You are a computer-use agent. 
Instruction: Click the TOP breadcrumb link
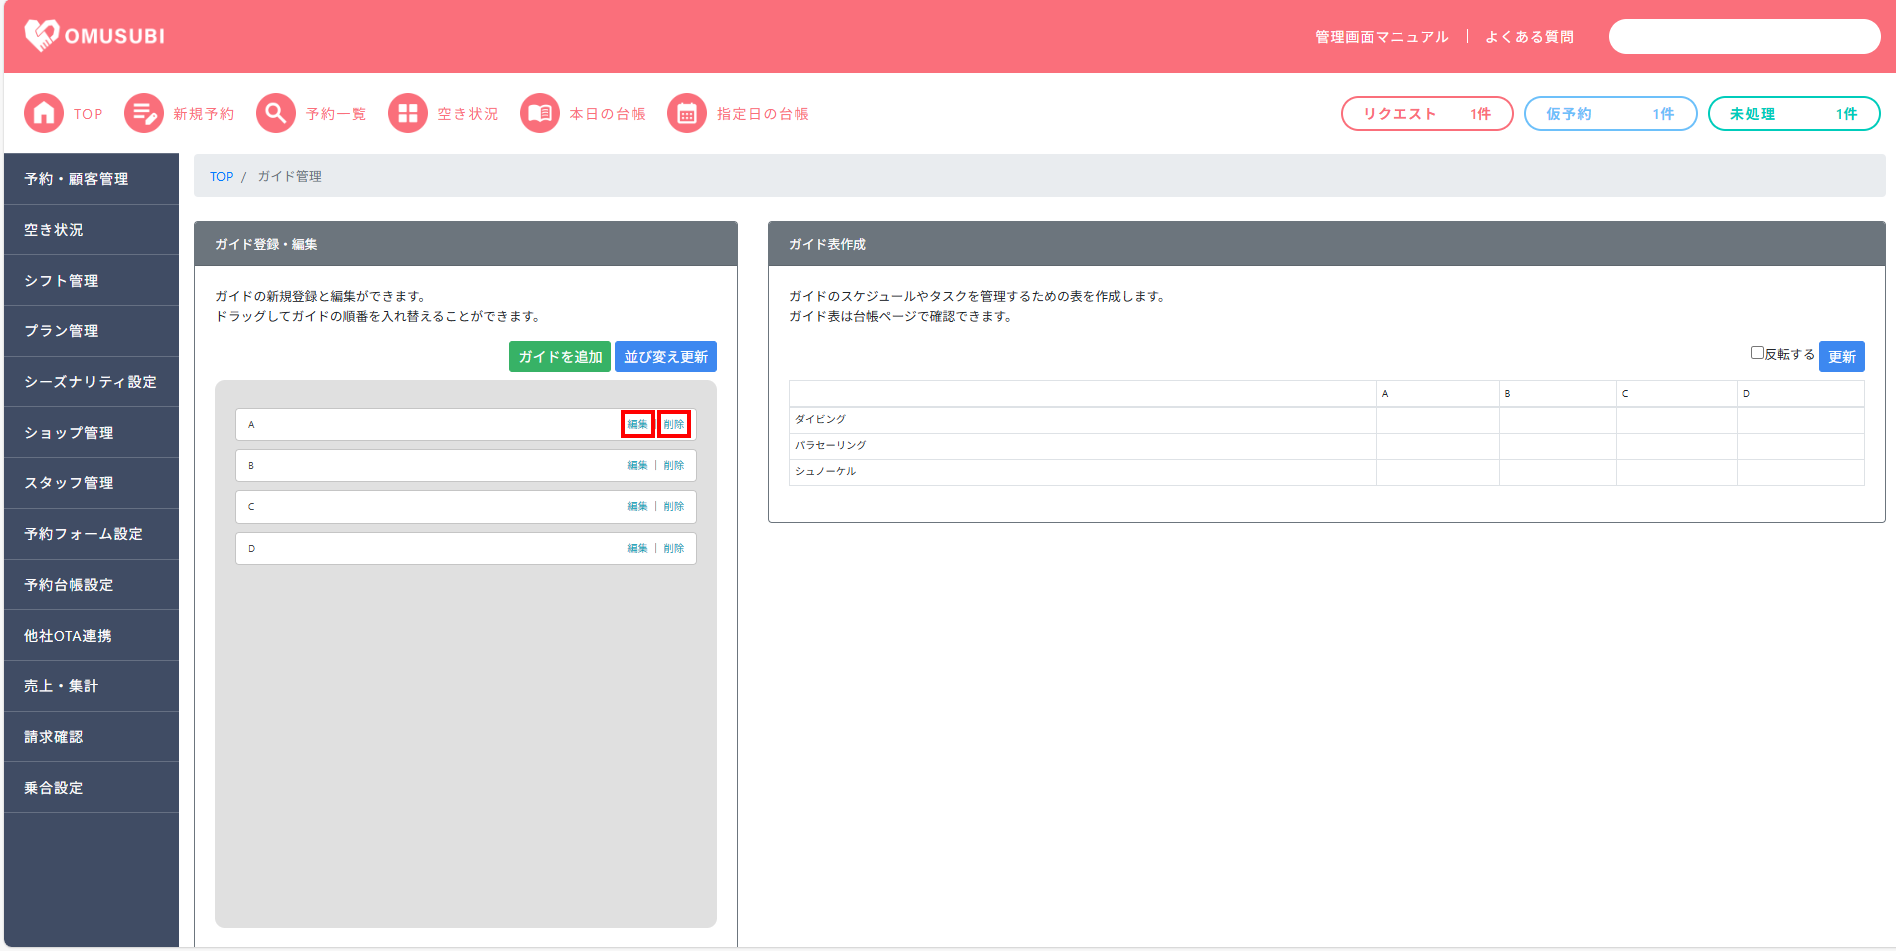click(221, 177)
